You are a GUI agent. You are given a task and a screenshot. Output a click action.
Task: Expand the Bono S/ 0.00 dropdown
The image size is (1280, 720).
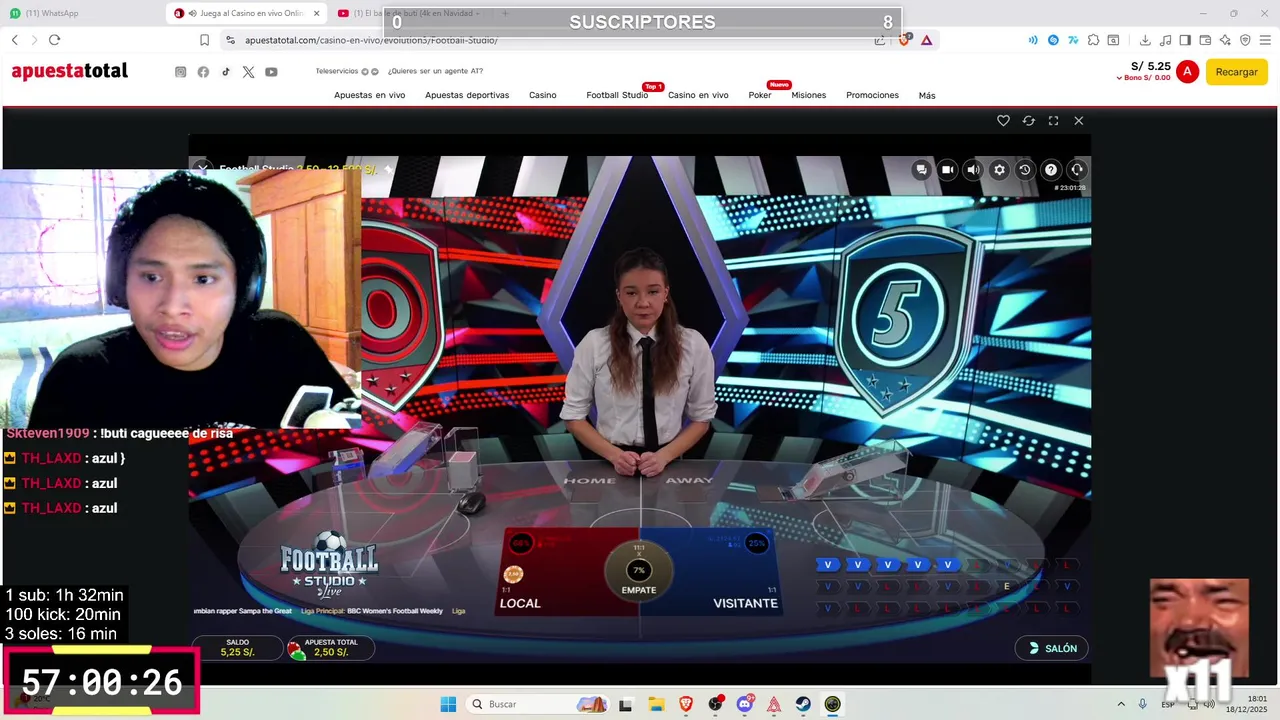1143,78
